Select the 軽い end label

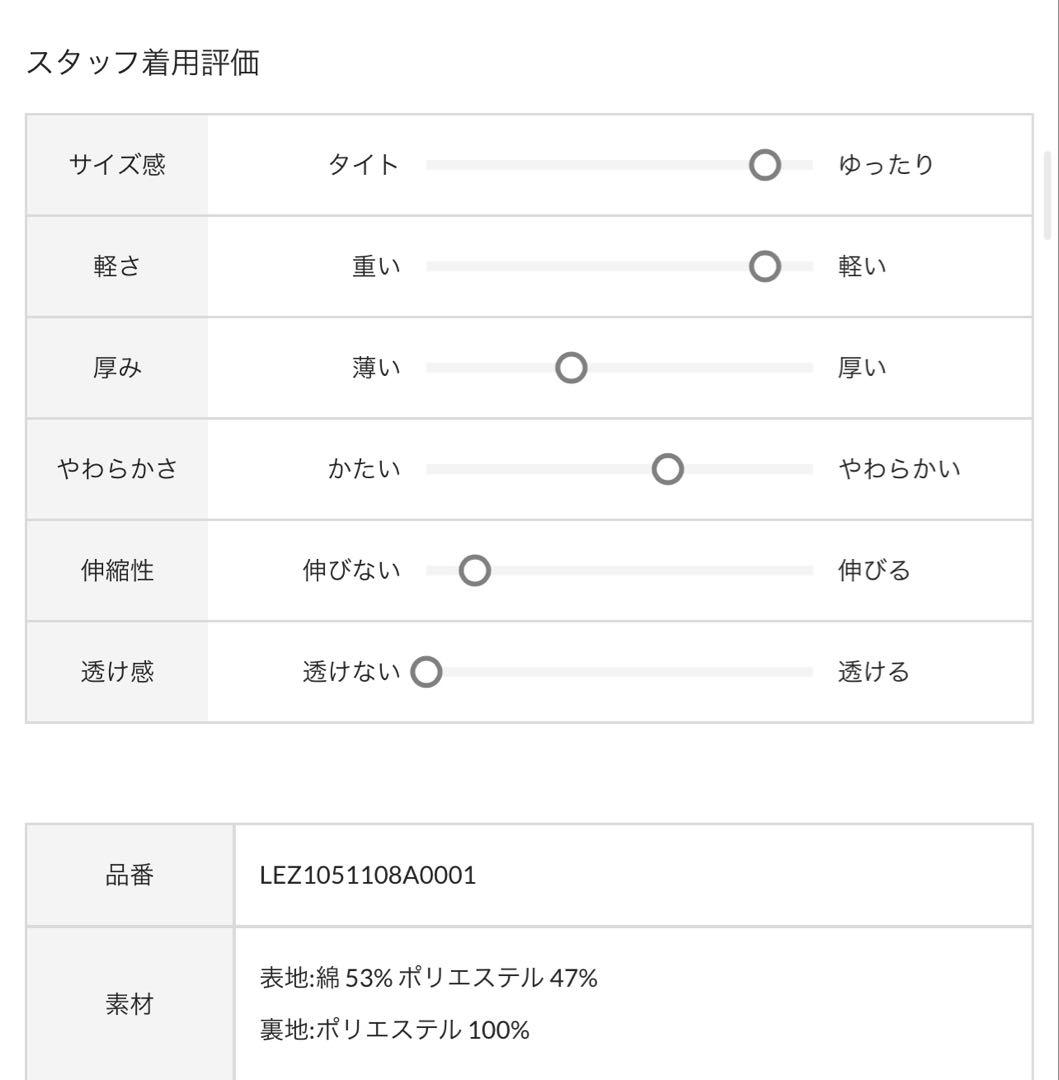point(862,267)
